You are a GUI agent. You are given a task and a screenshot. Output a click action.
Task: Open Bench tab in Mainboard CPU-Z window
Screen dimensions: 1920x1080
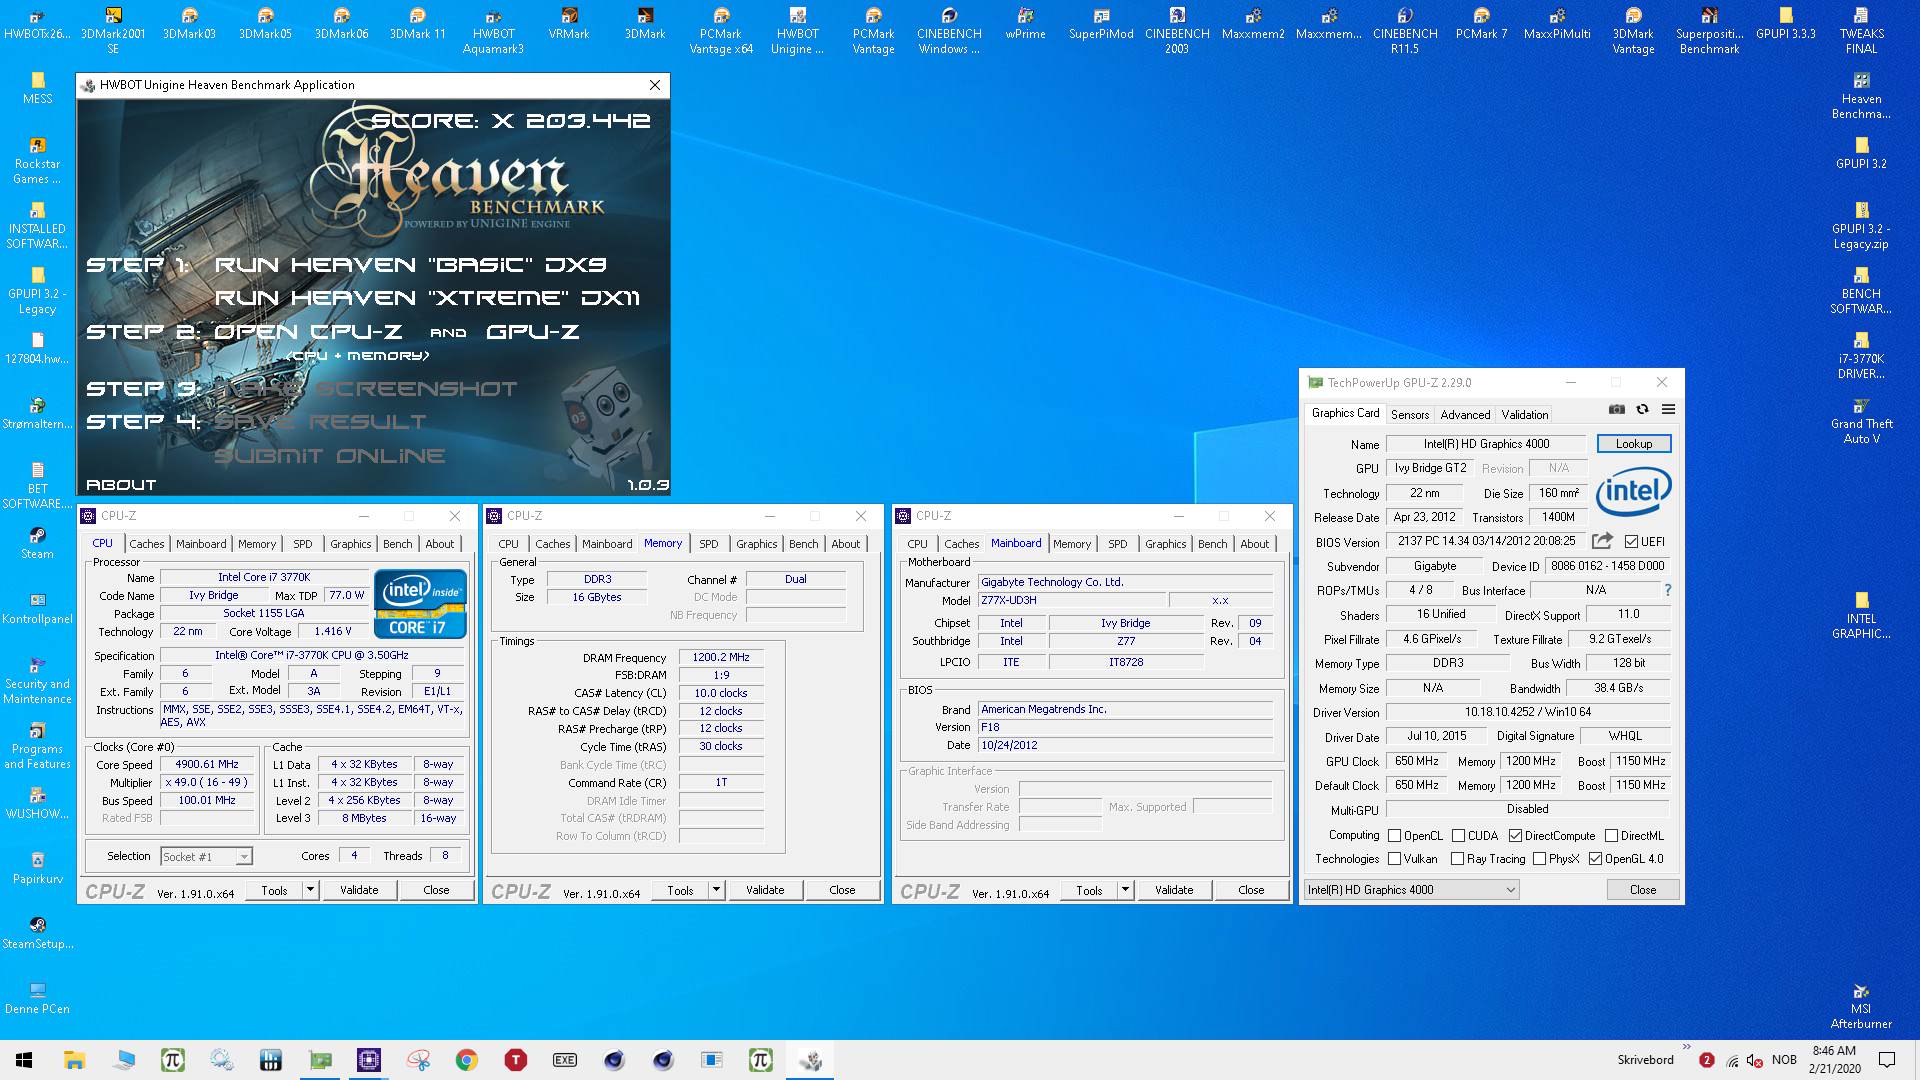pos(1212,544)
